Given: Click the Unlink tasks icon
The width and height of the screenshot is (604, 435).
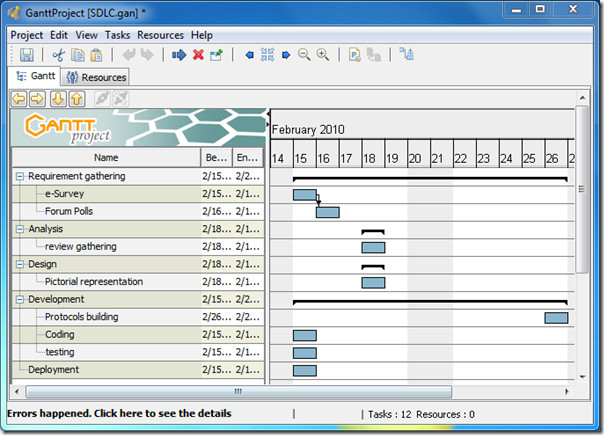Looking at the screenshot, I should point(121,99).
